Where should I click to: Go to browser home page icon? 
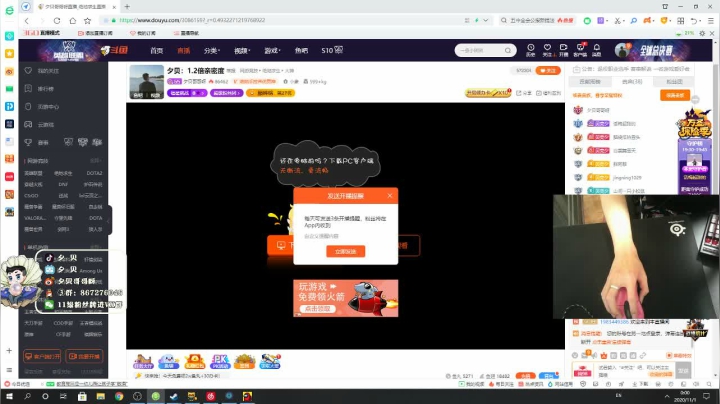tap(73, 21)
